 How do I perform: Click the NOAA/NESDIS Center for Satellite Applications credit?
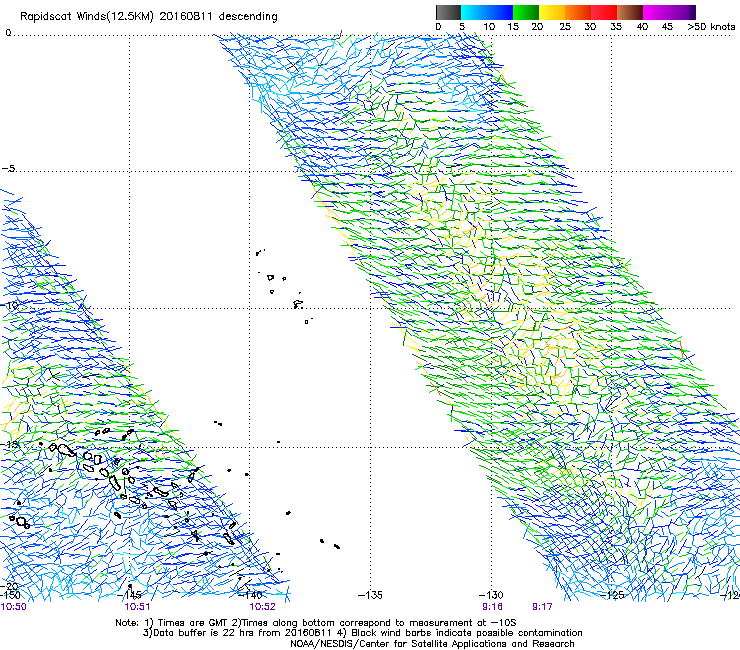tap(432, 644)
